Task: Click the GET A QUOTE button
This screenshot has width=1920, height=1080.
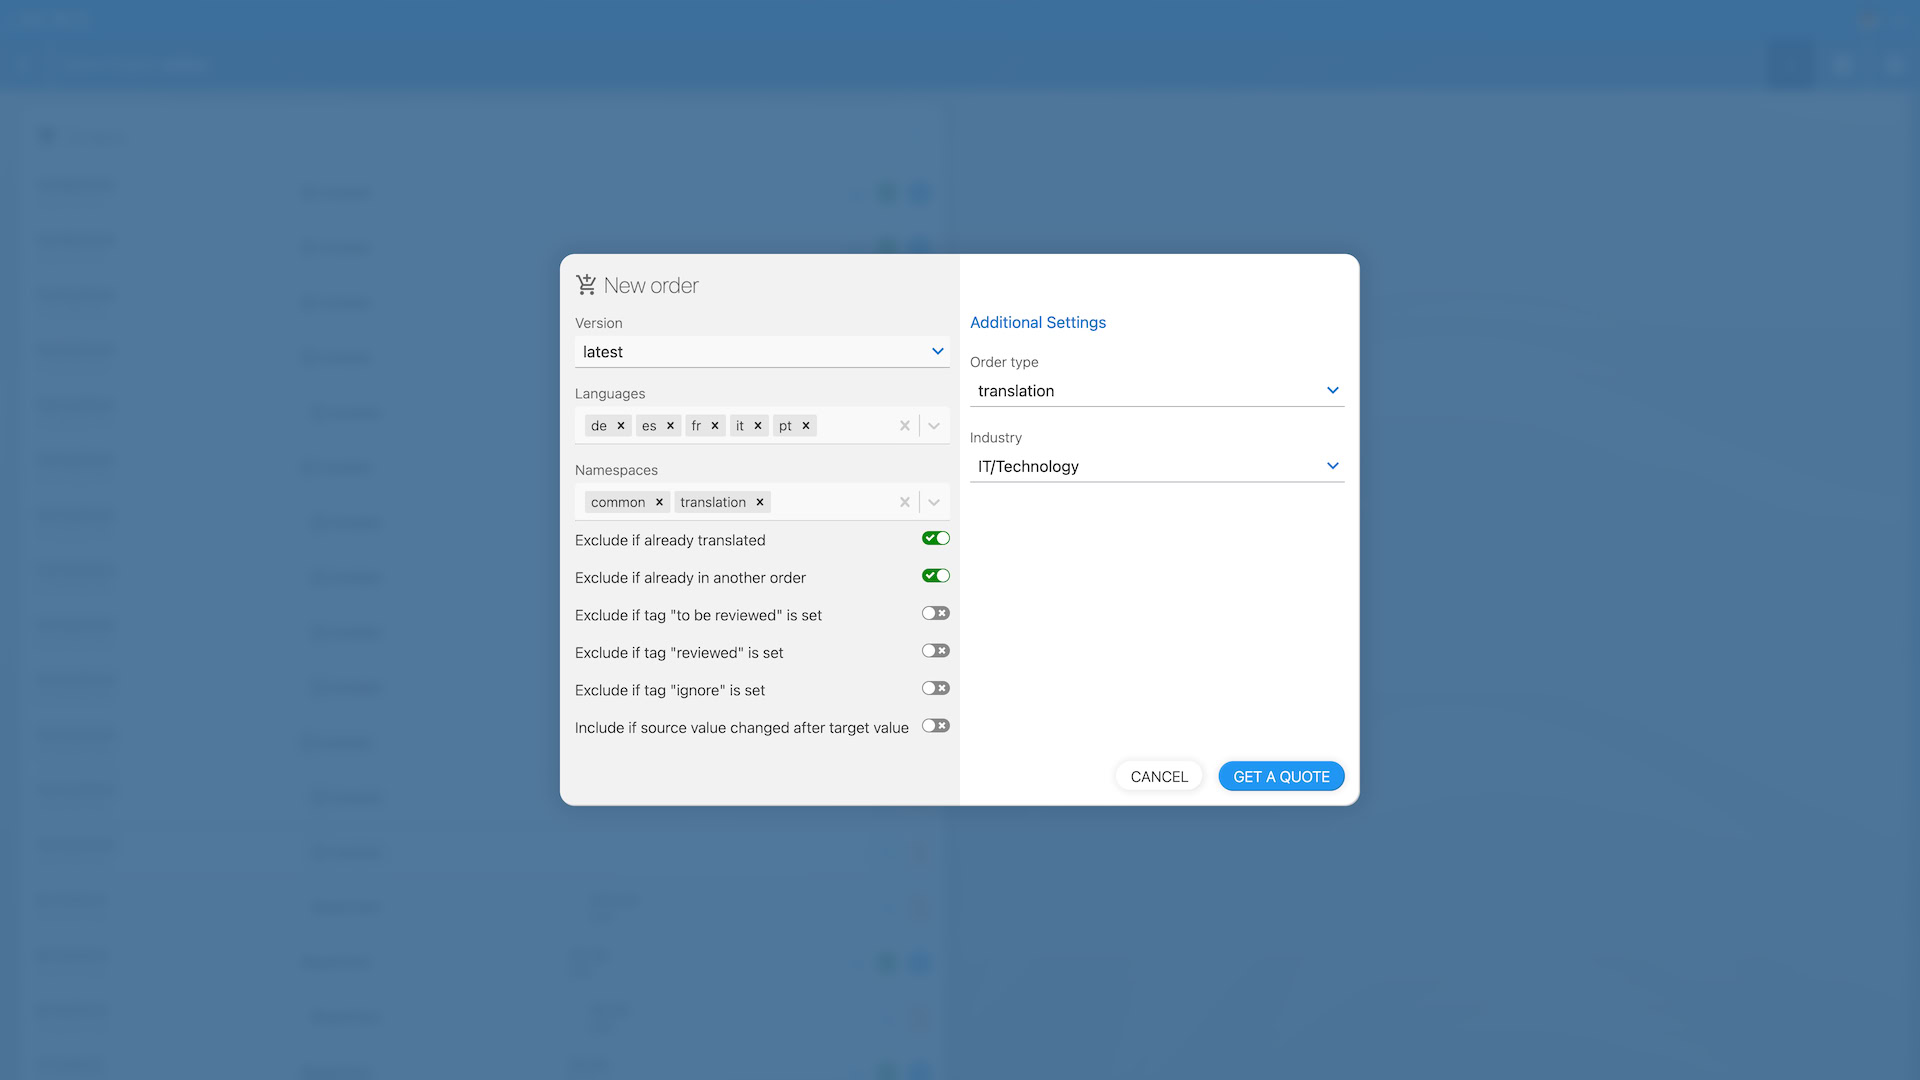Action: [x=1280, y=777]
